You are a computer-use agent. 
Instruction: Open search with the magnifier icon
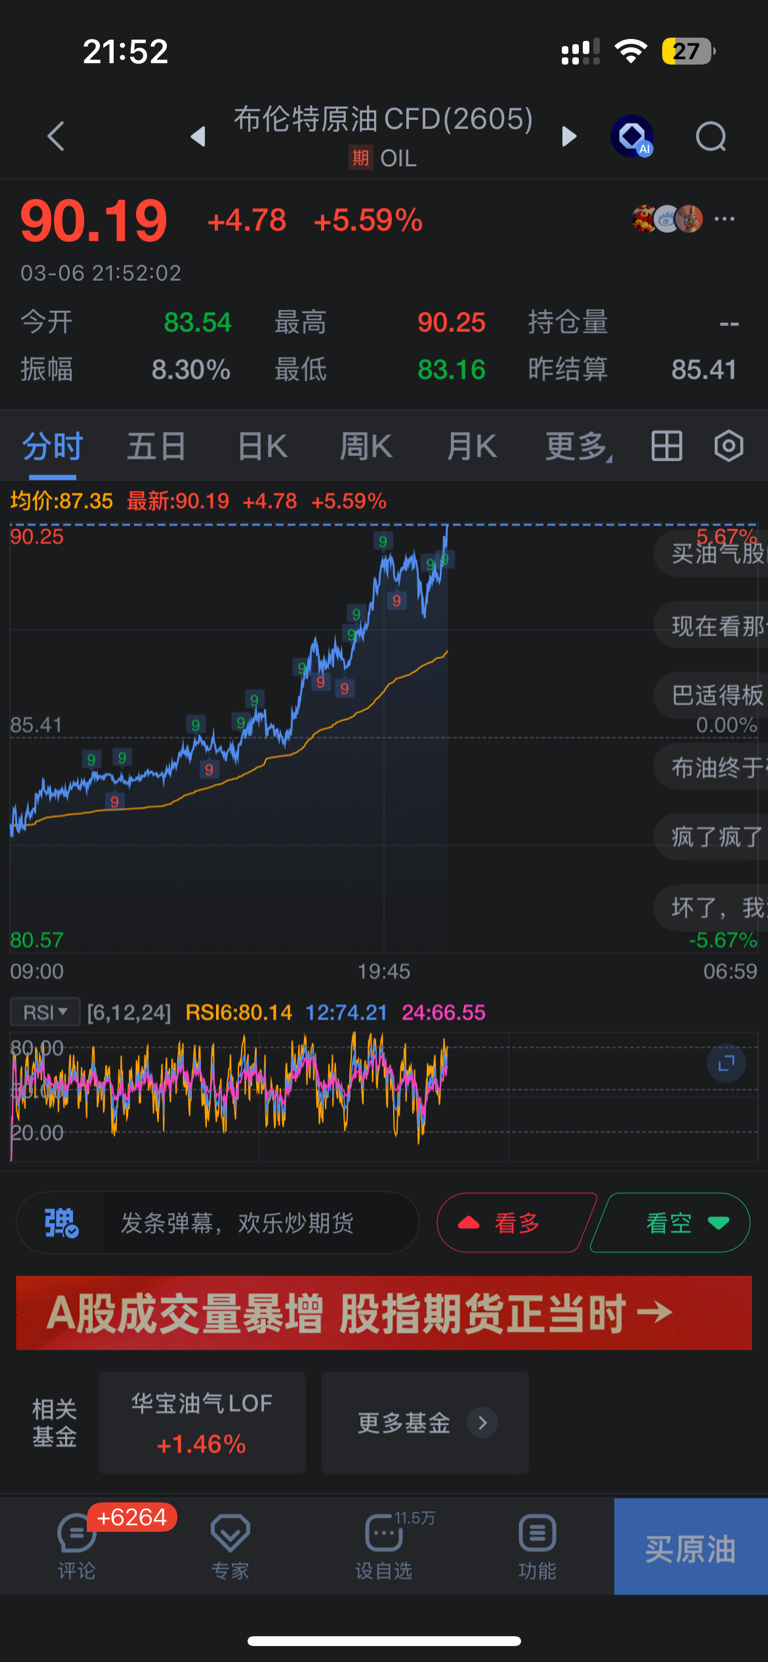(x=711, y=136)
